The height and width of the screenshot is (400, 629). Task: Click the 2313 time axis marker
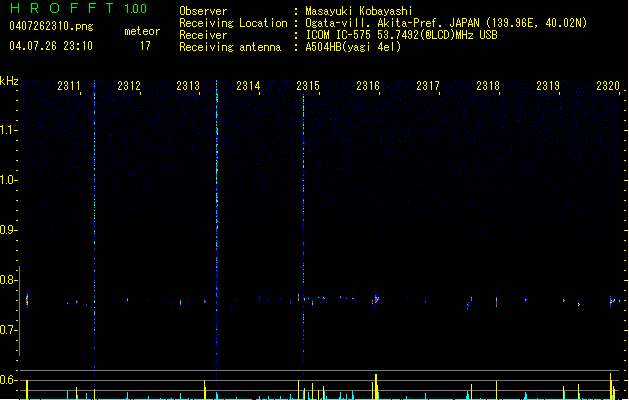(x=188, y=86)
